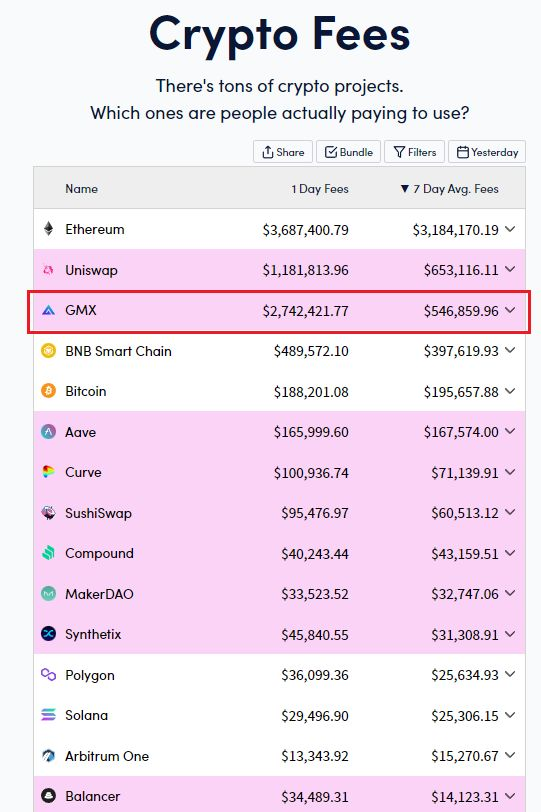Click the GMX triangle logo icon
Viewport: 541px width, 812px height.
point(48,310)
